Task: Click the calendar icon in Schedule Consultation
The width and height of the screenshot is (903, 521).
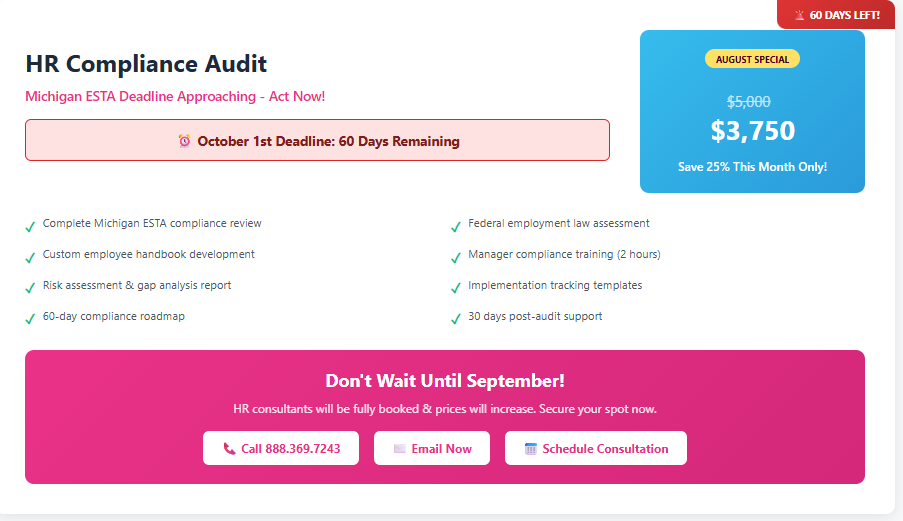Action: pyautogui.click(x=530, y=449)
